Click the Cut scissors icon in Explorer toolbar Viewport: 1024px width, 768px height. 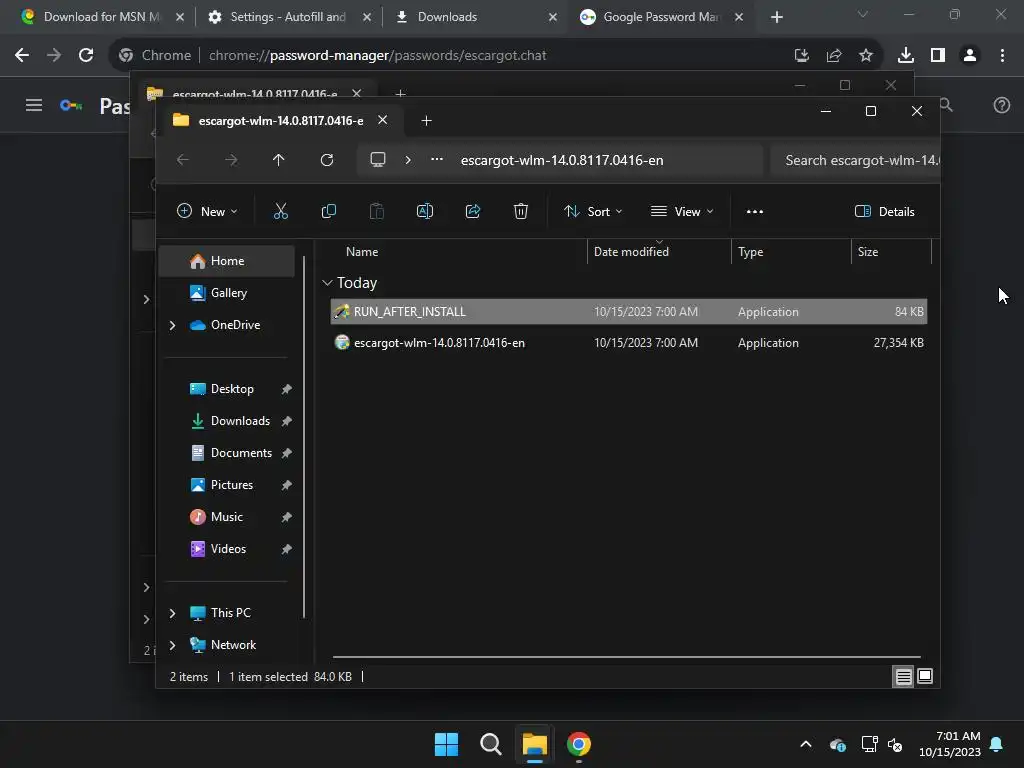pyautogui.click(x=280, y=211)
